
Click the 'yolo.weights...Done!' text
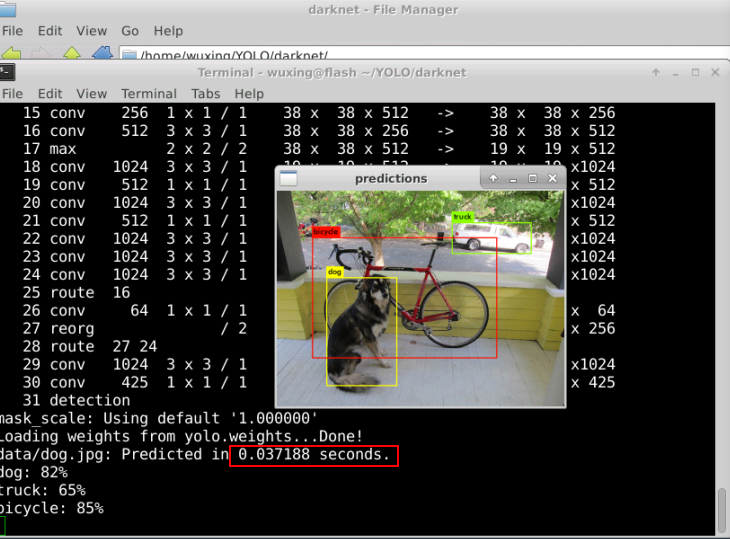coord(273,436)
